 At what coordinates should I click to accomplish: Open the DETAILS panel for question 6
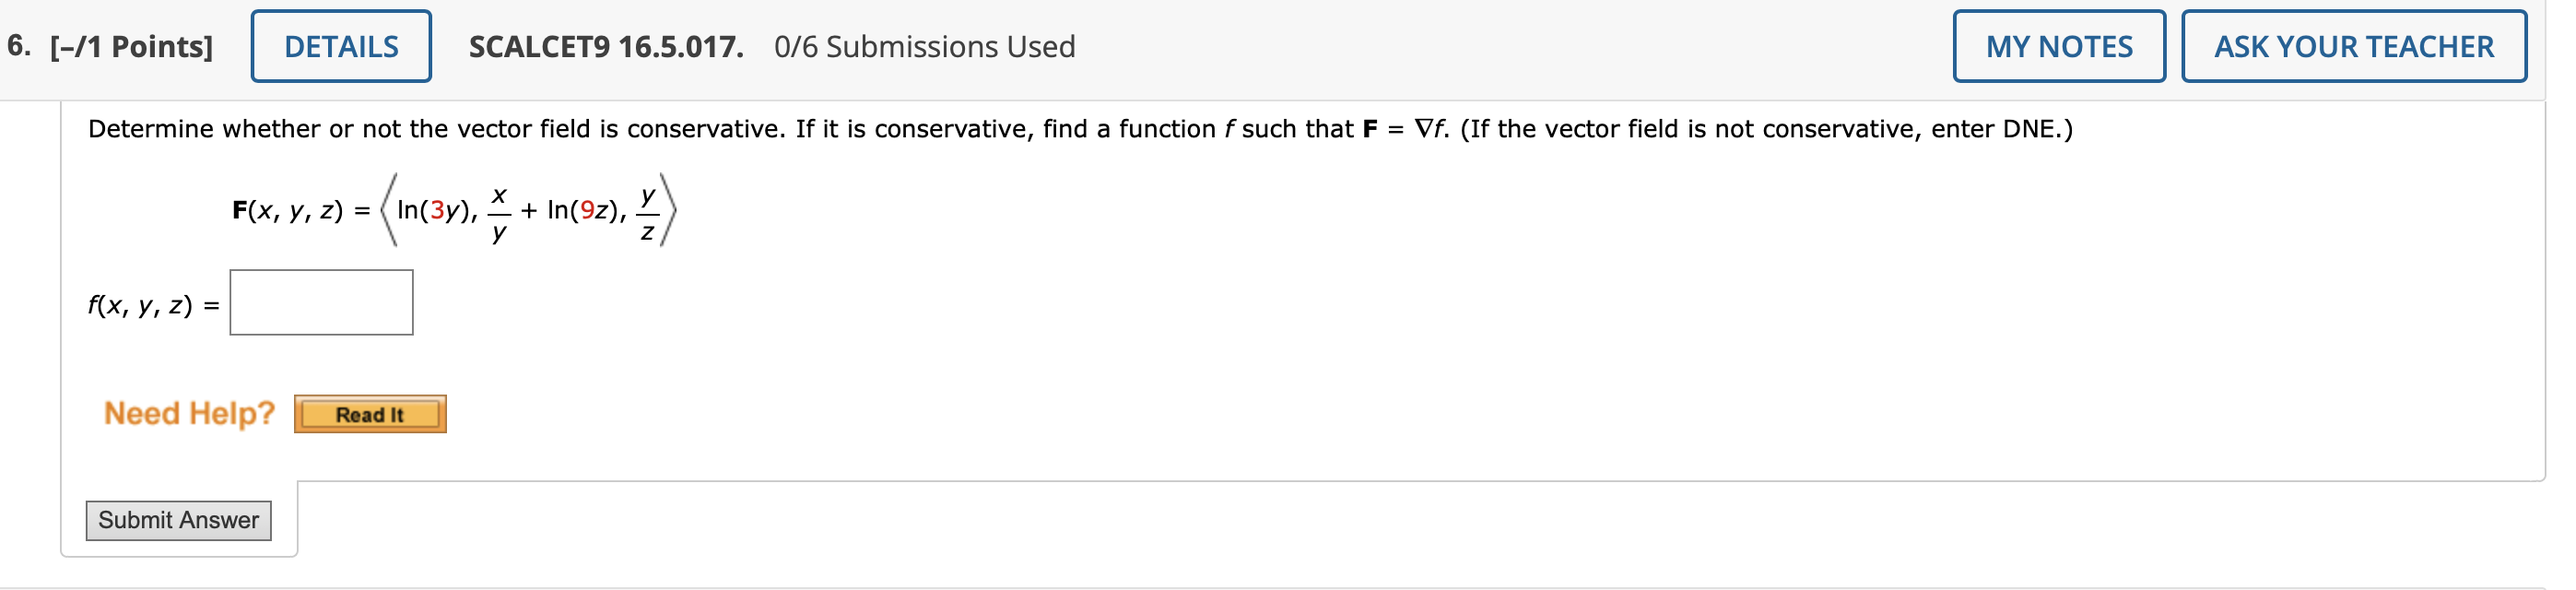[x=340, y=46]
